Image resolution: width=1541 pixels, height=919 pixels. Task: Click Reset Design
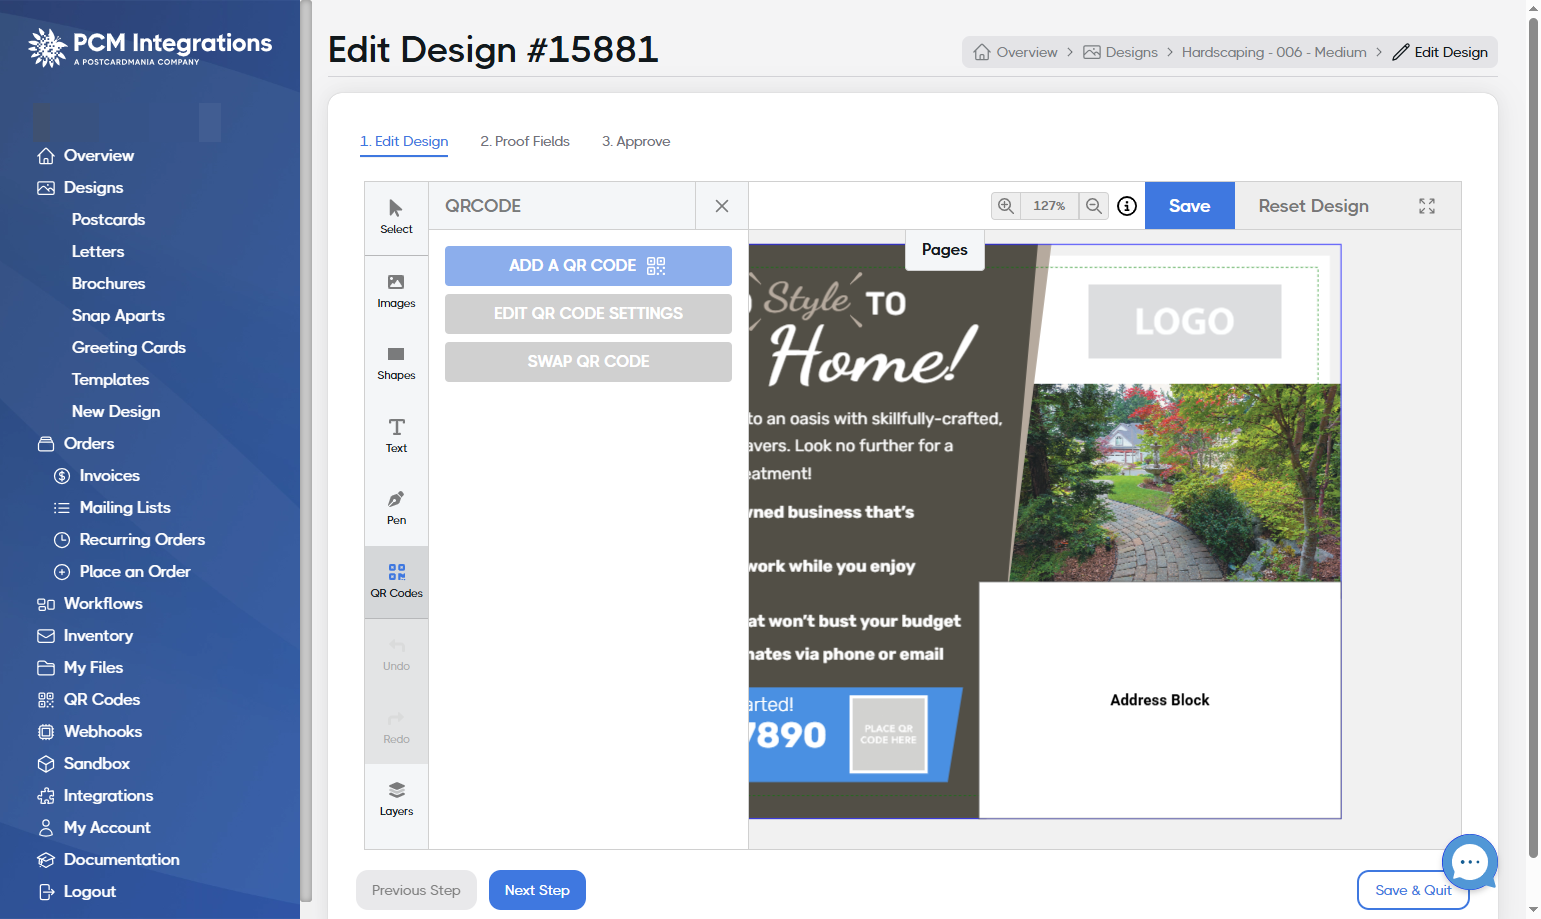1314,206
